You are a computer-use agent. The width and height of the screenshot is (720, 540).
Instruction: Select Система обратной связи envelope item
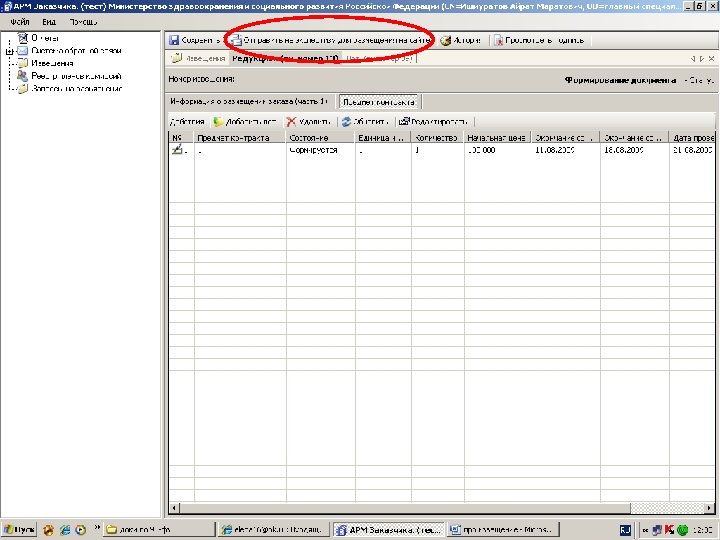coord(76,51)
